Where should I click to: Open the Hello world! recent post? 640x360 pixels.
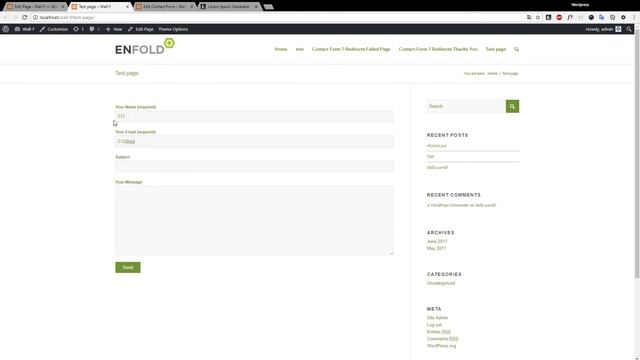pyautogui.click(x=437, y=167)
